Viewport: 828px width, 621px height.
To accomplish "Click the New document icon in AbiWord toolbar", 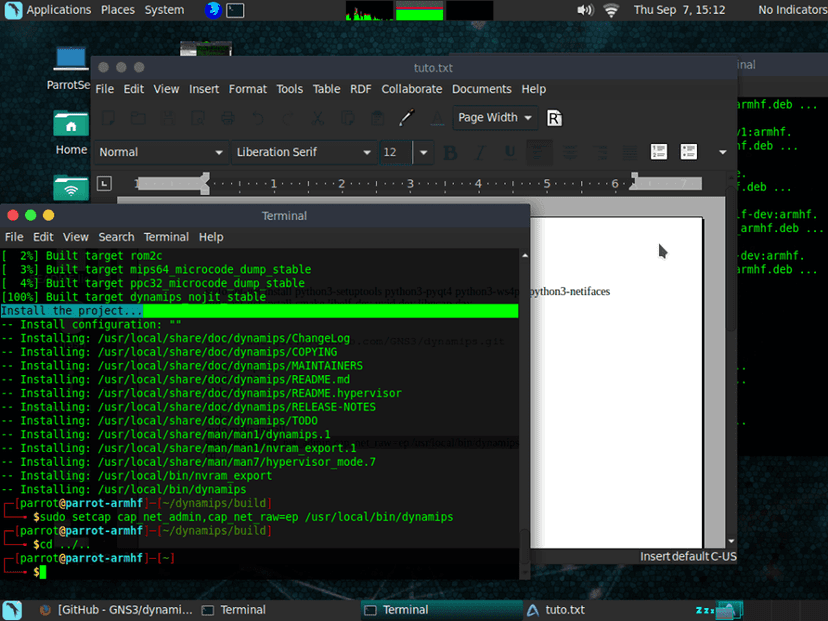I will 109,117.
